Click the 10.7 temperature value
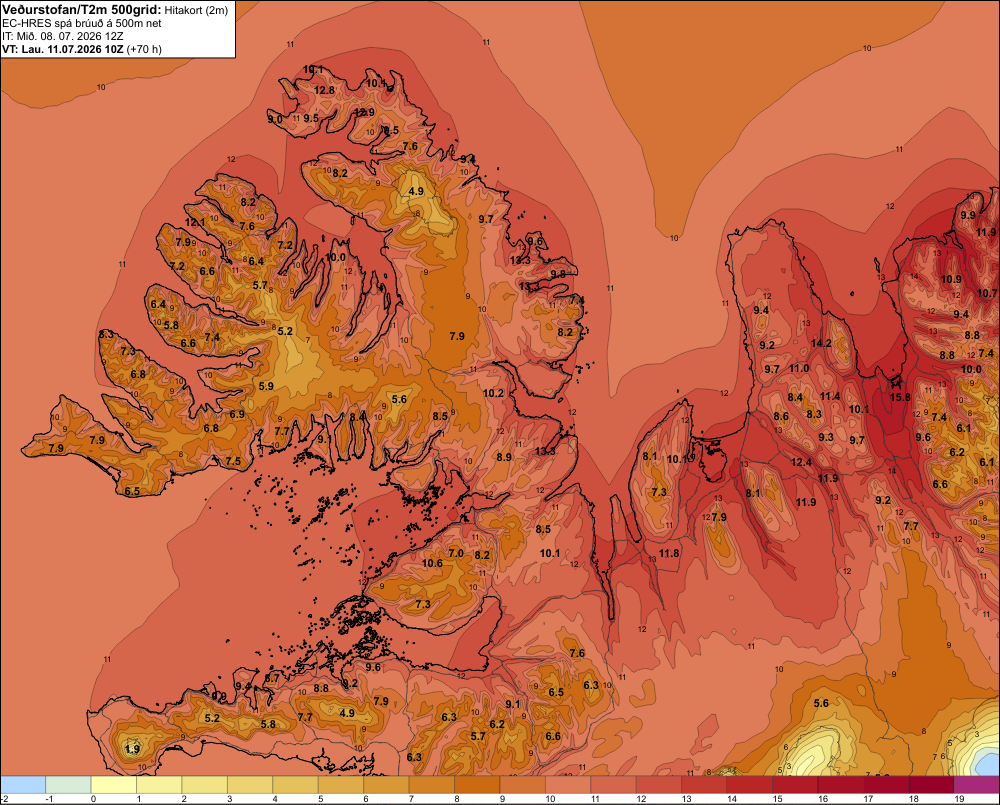This screenshot has height=805, width=1000. [987, 293]
